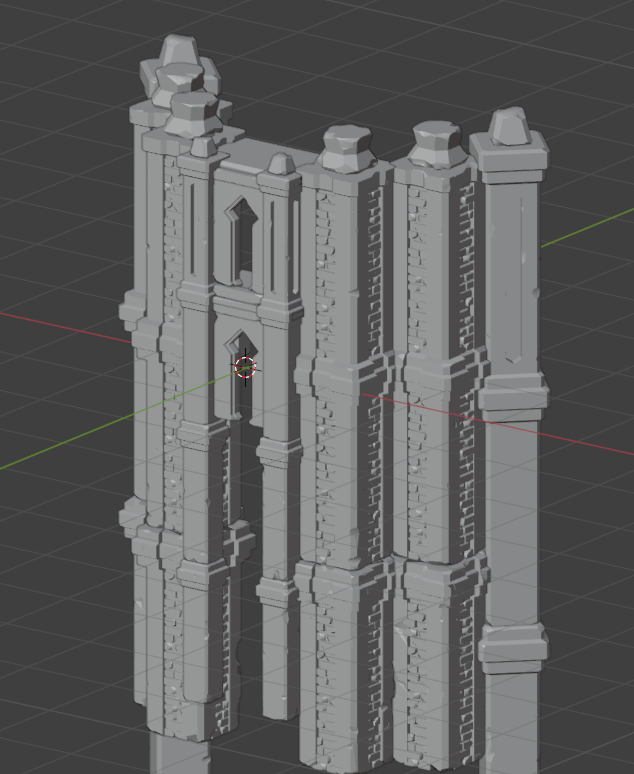Select the capstone on the middle brick pillar
The height and width of the screenshot is (774, 634).
(344, 148)
